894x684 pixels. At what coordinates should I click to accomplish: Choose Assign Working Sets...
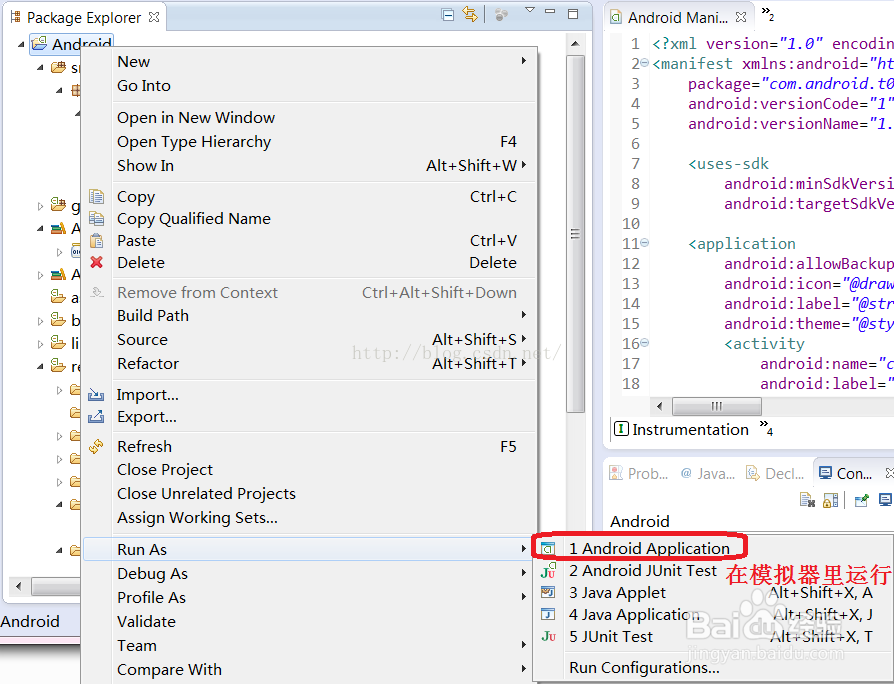310,518
